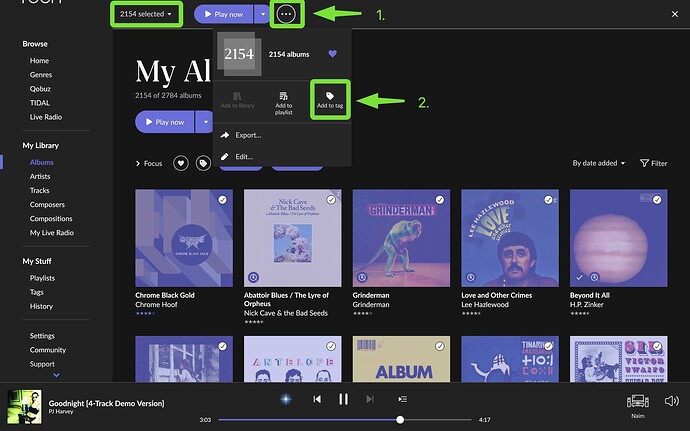
Task: Open Community in the sidebar
Action: pyautogui.click(x=48, y=350)
